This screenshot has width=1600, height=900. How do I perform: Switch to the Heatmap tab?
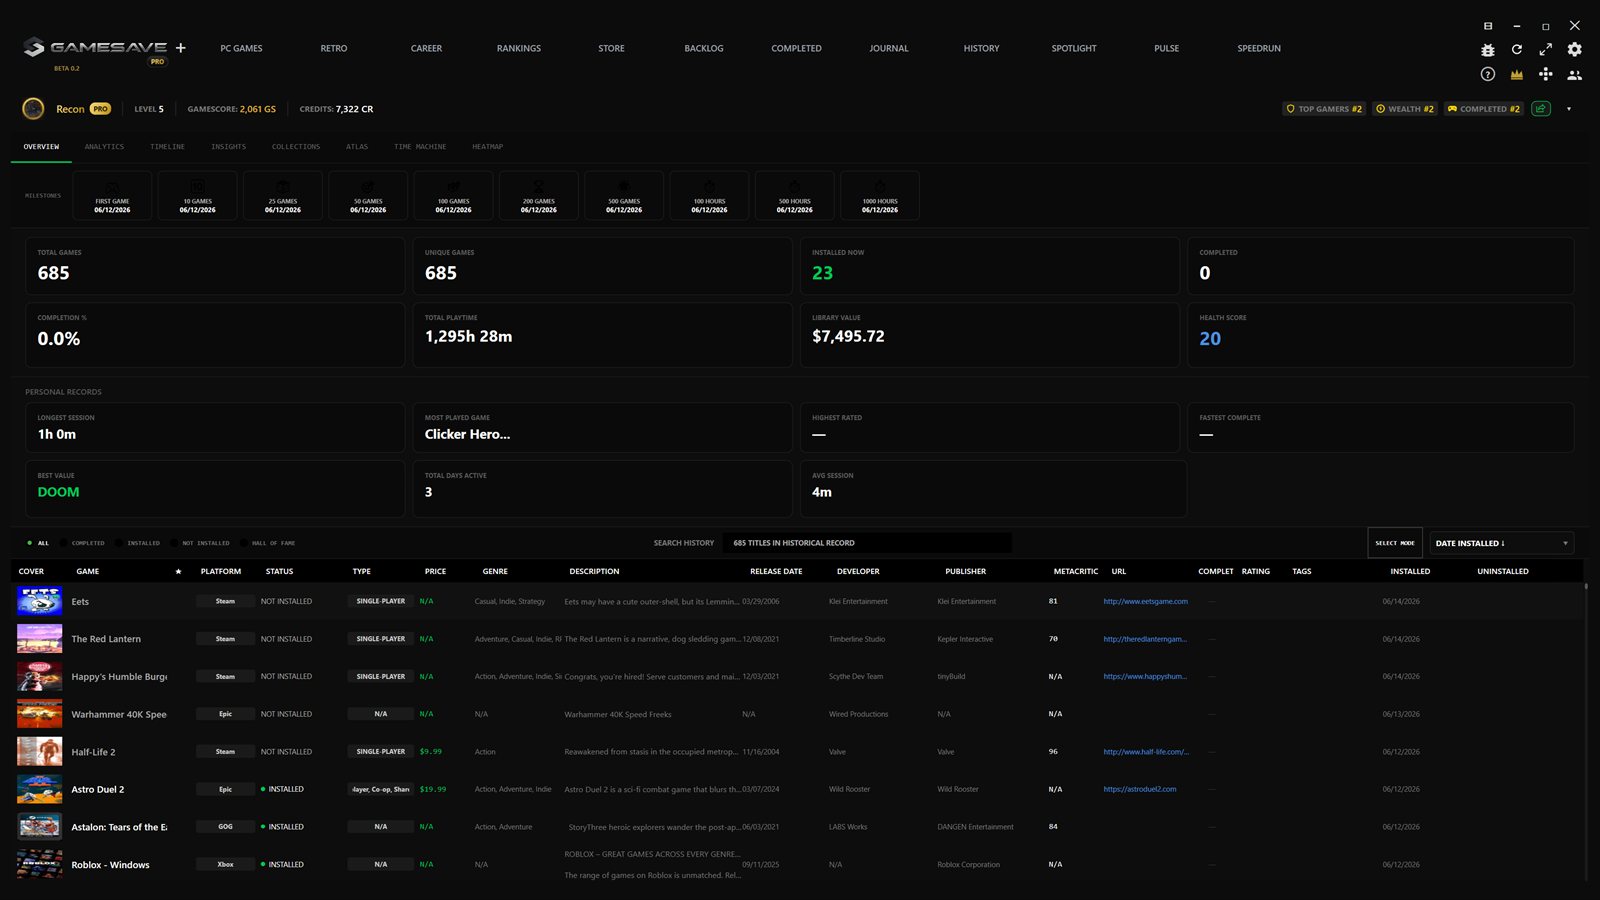(x=487, y=147)
